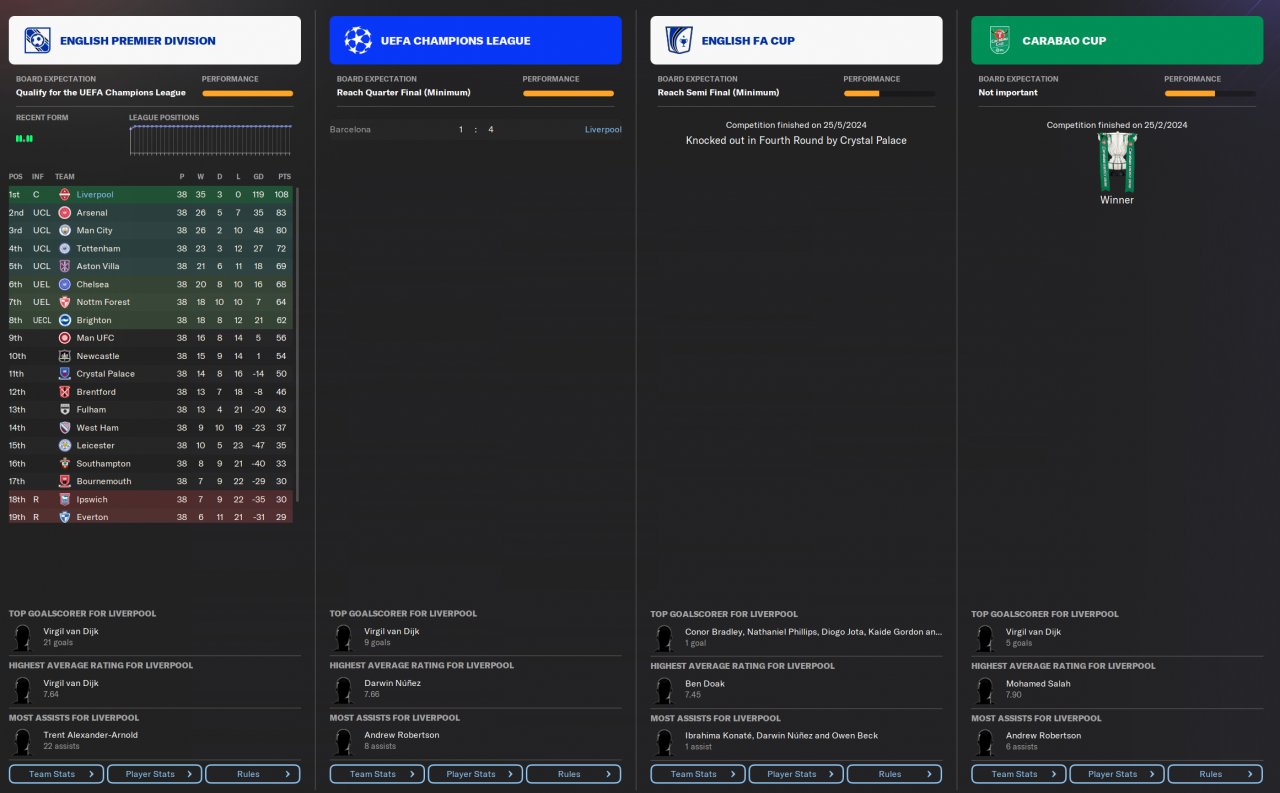This screenshot has height=793, width=1280.
Task: Click Chelsea's club badge in the table
Action: coord(65,284)
